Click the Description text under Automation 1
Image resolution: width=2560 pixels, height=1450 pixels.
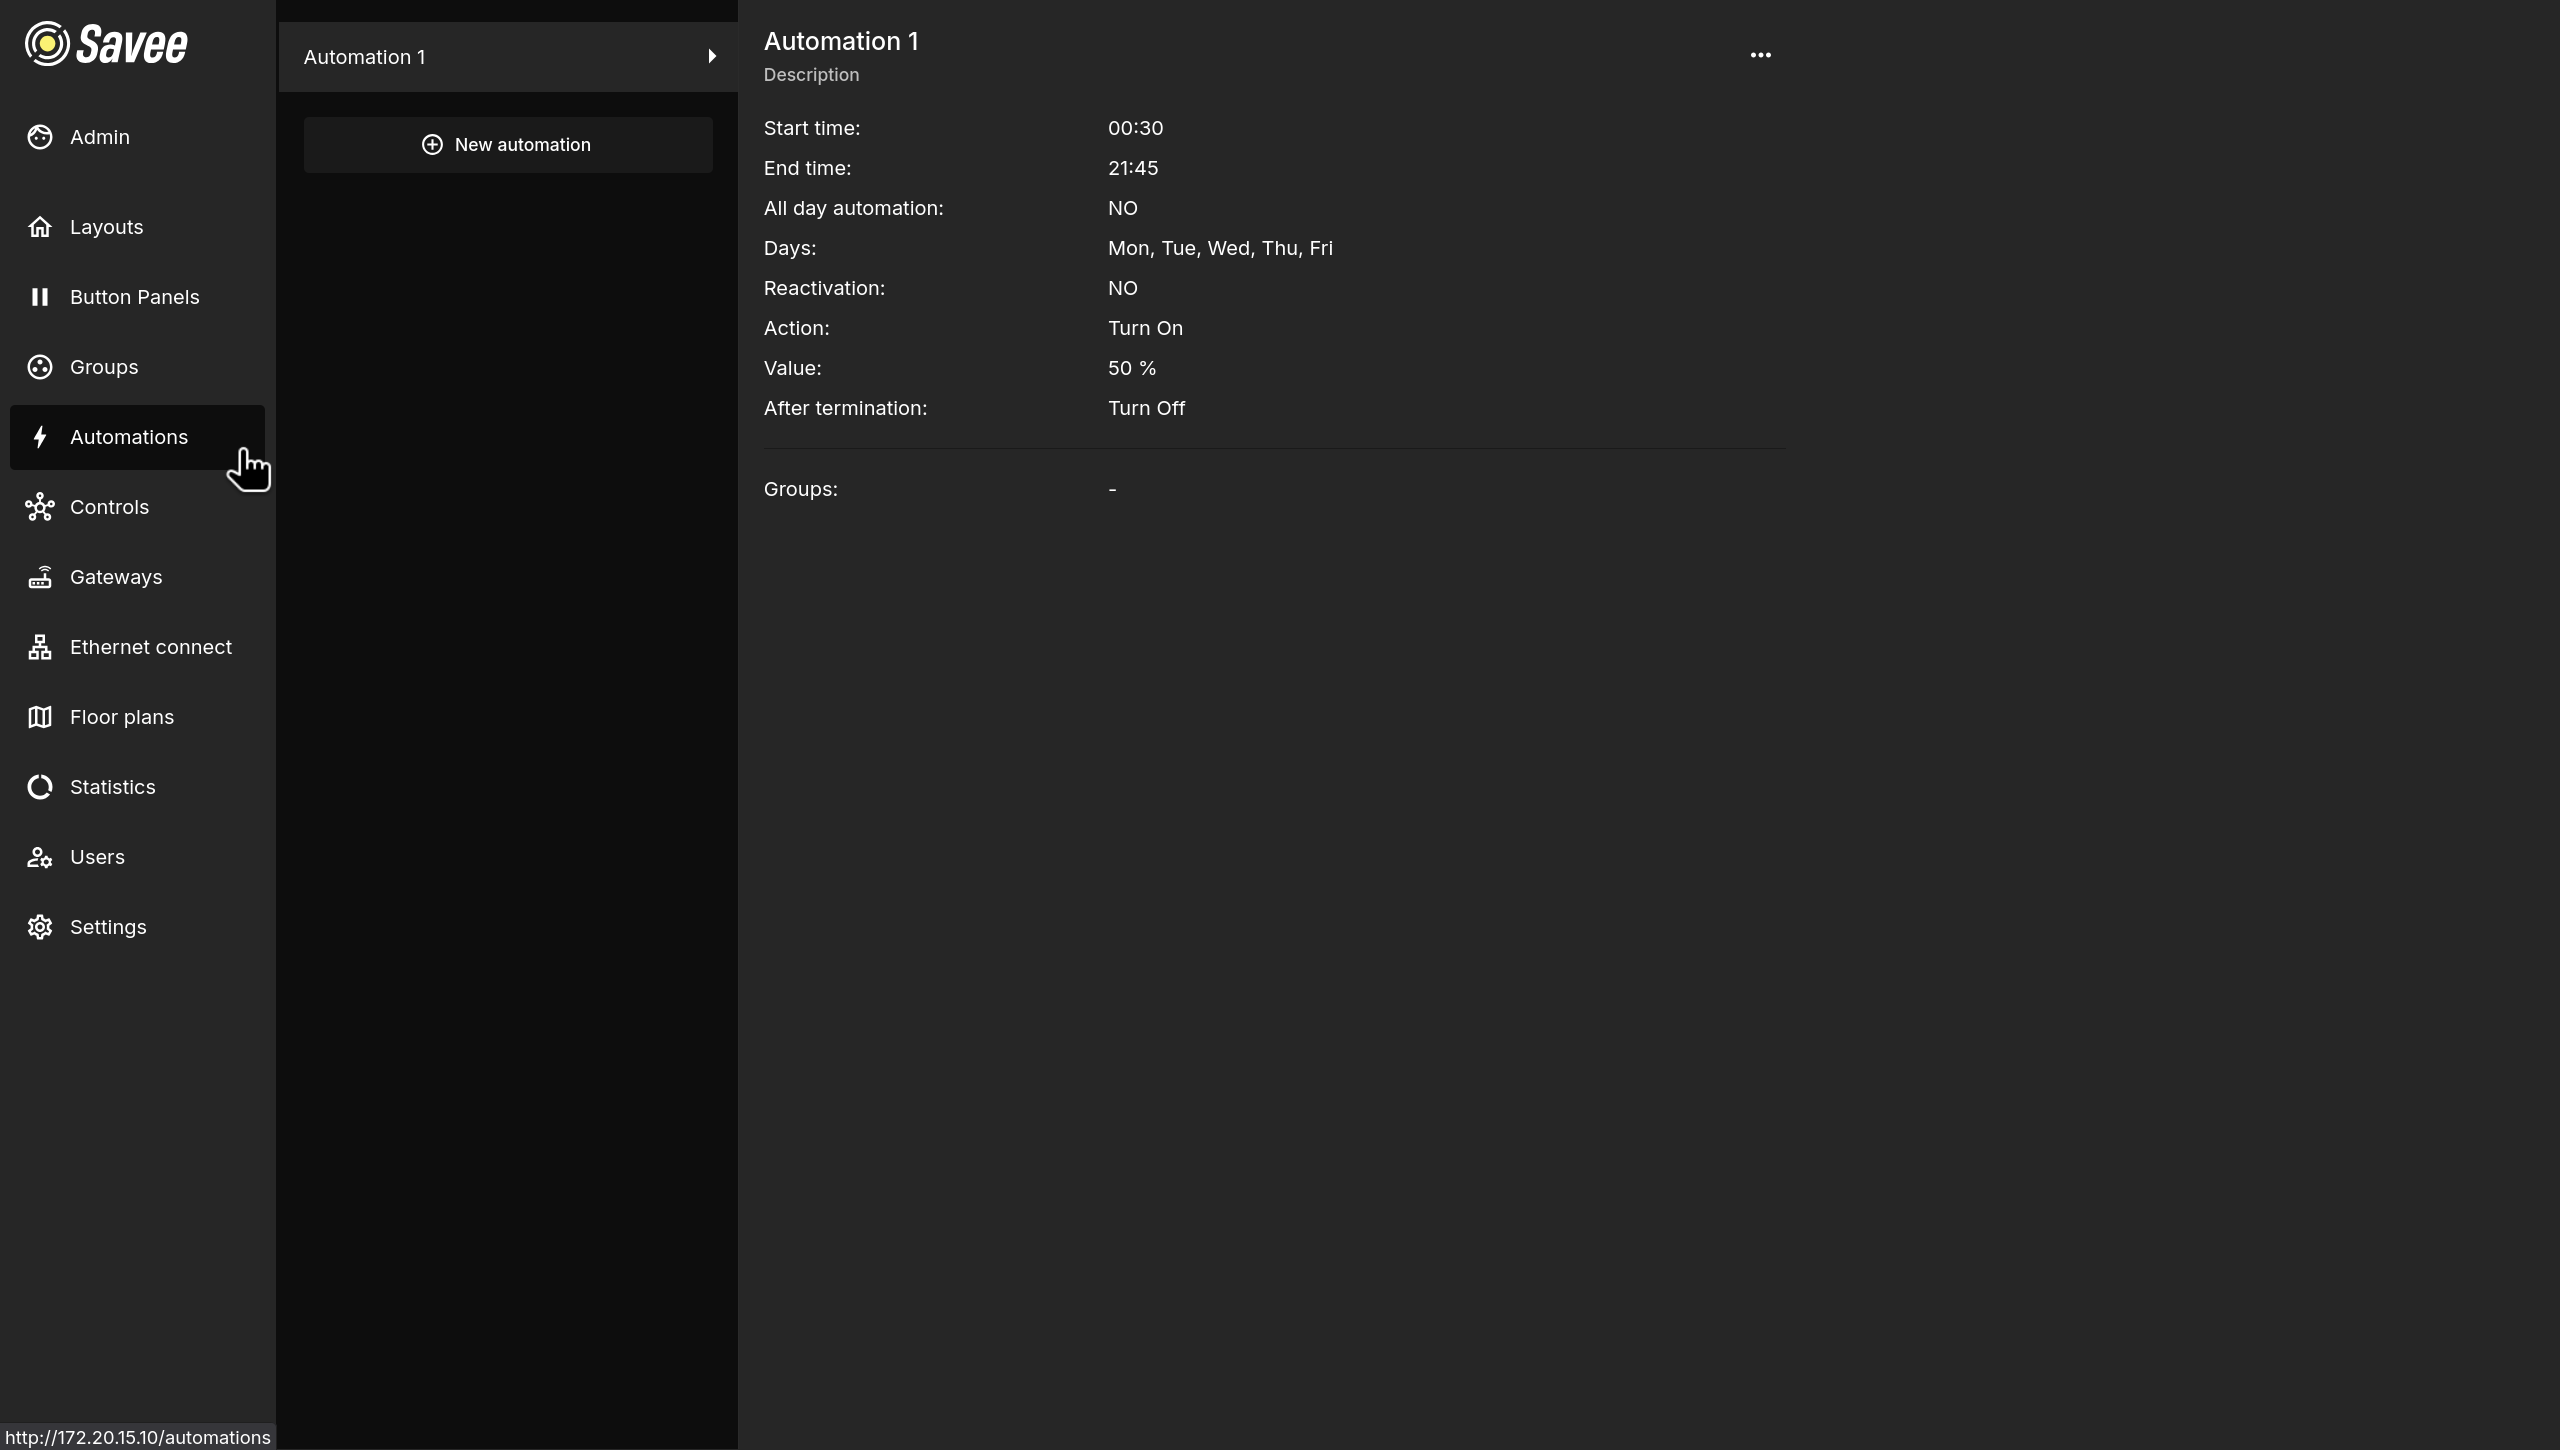(x=811, y=75)
